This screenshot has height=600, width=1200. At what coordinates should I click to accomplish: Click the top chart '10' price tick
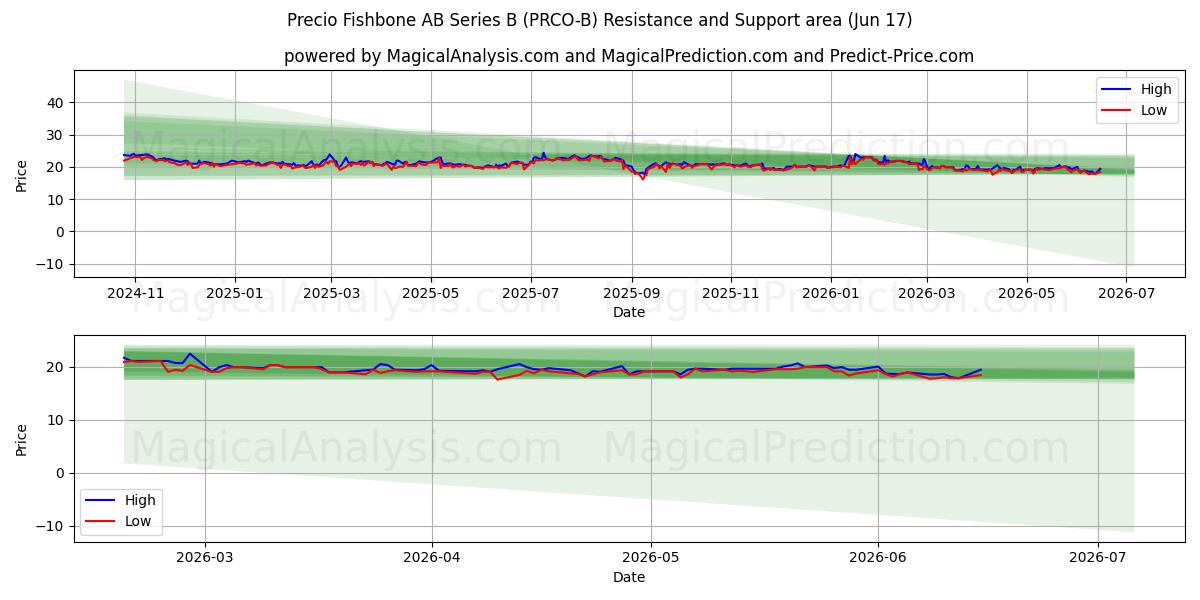pyautogui.click(x=55, y=200)
